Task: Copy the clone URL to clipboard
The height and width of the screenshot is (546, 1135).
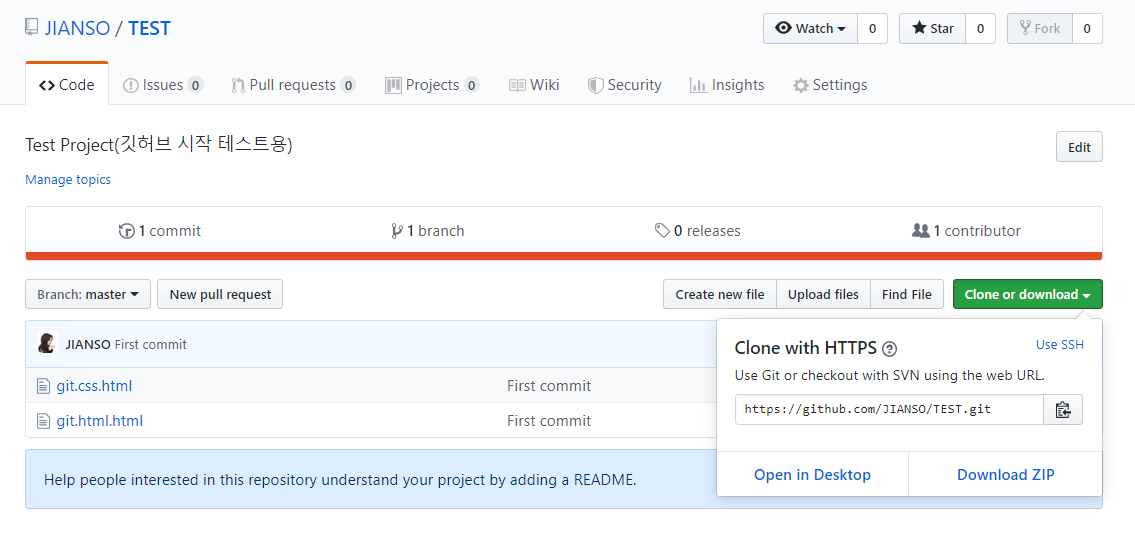Action: pos(1063,409)
